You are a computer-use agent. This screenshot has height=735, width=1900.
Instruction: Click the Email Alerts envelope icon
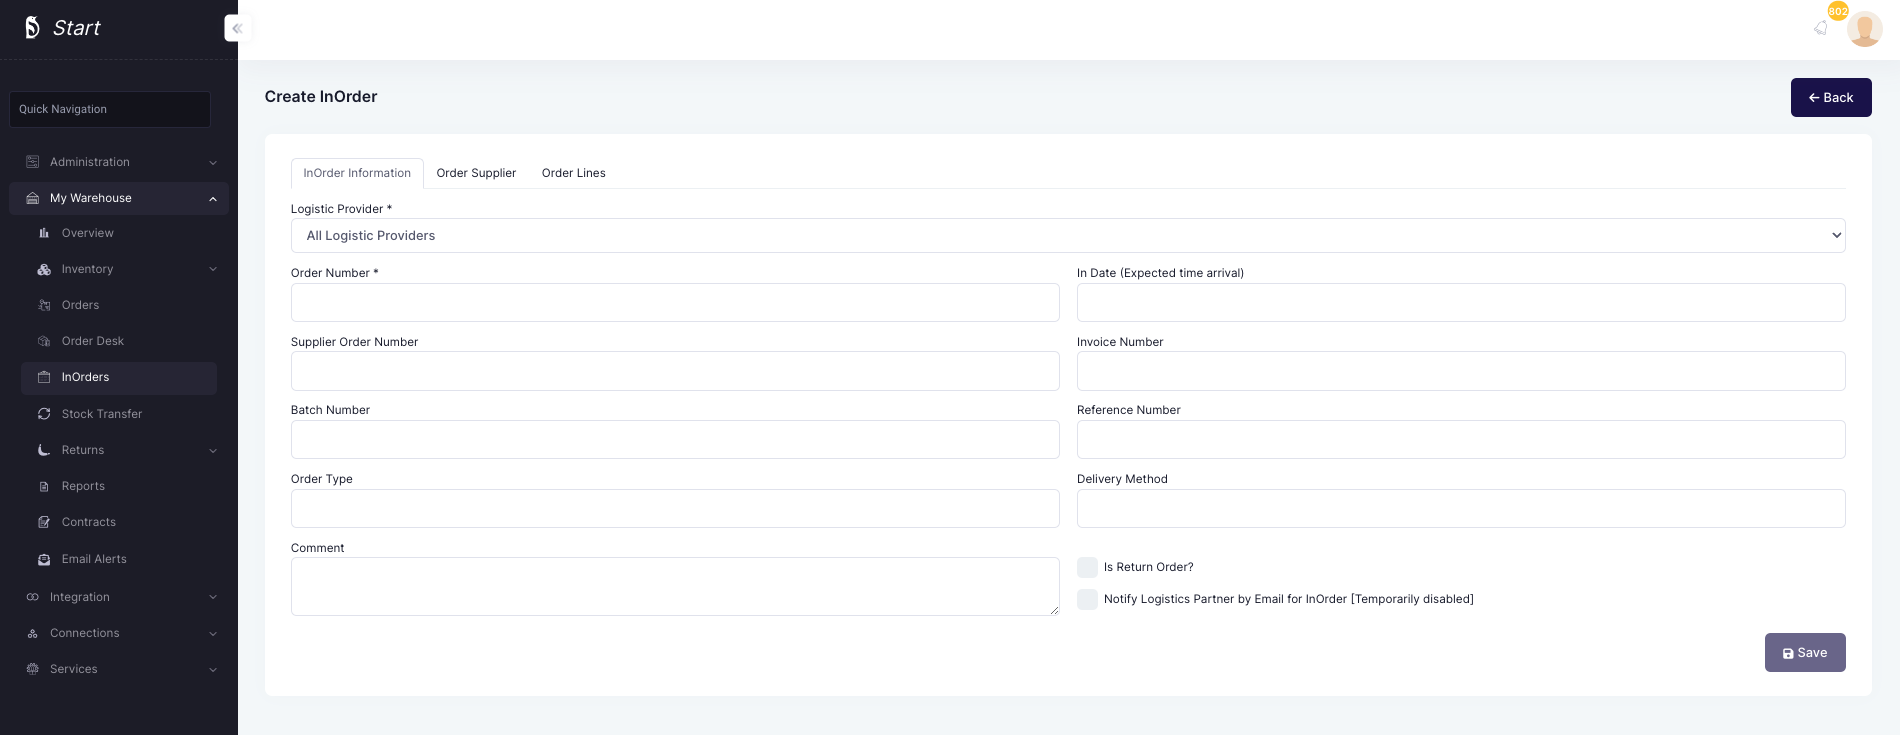pyautogui.click(x=44, y=559)
